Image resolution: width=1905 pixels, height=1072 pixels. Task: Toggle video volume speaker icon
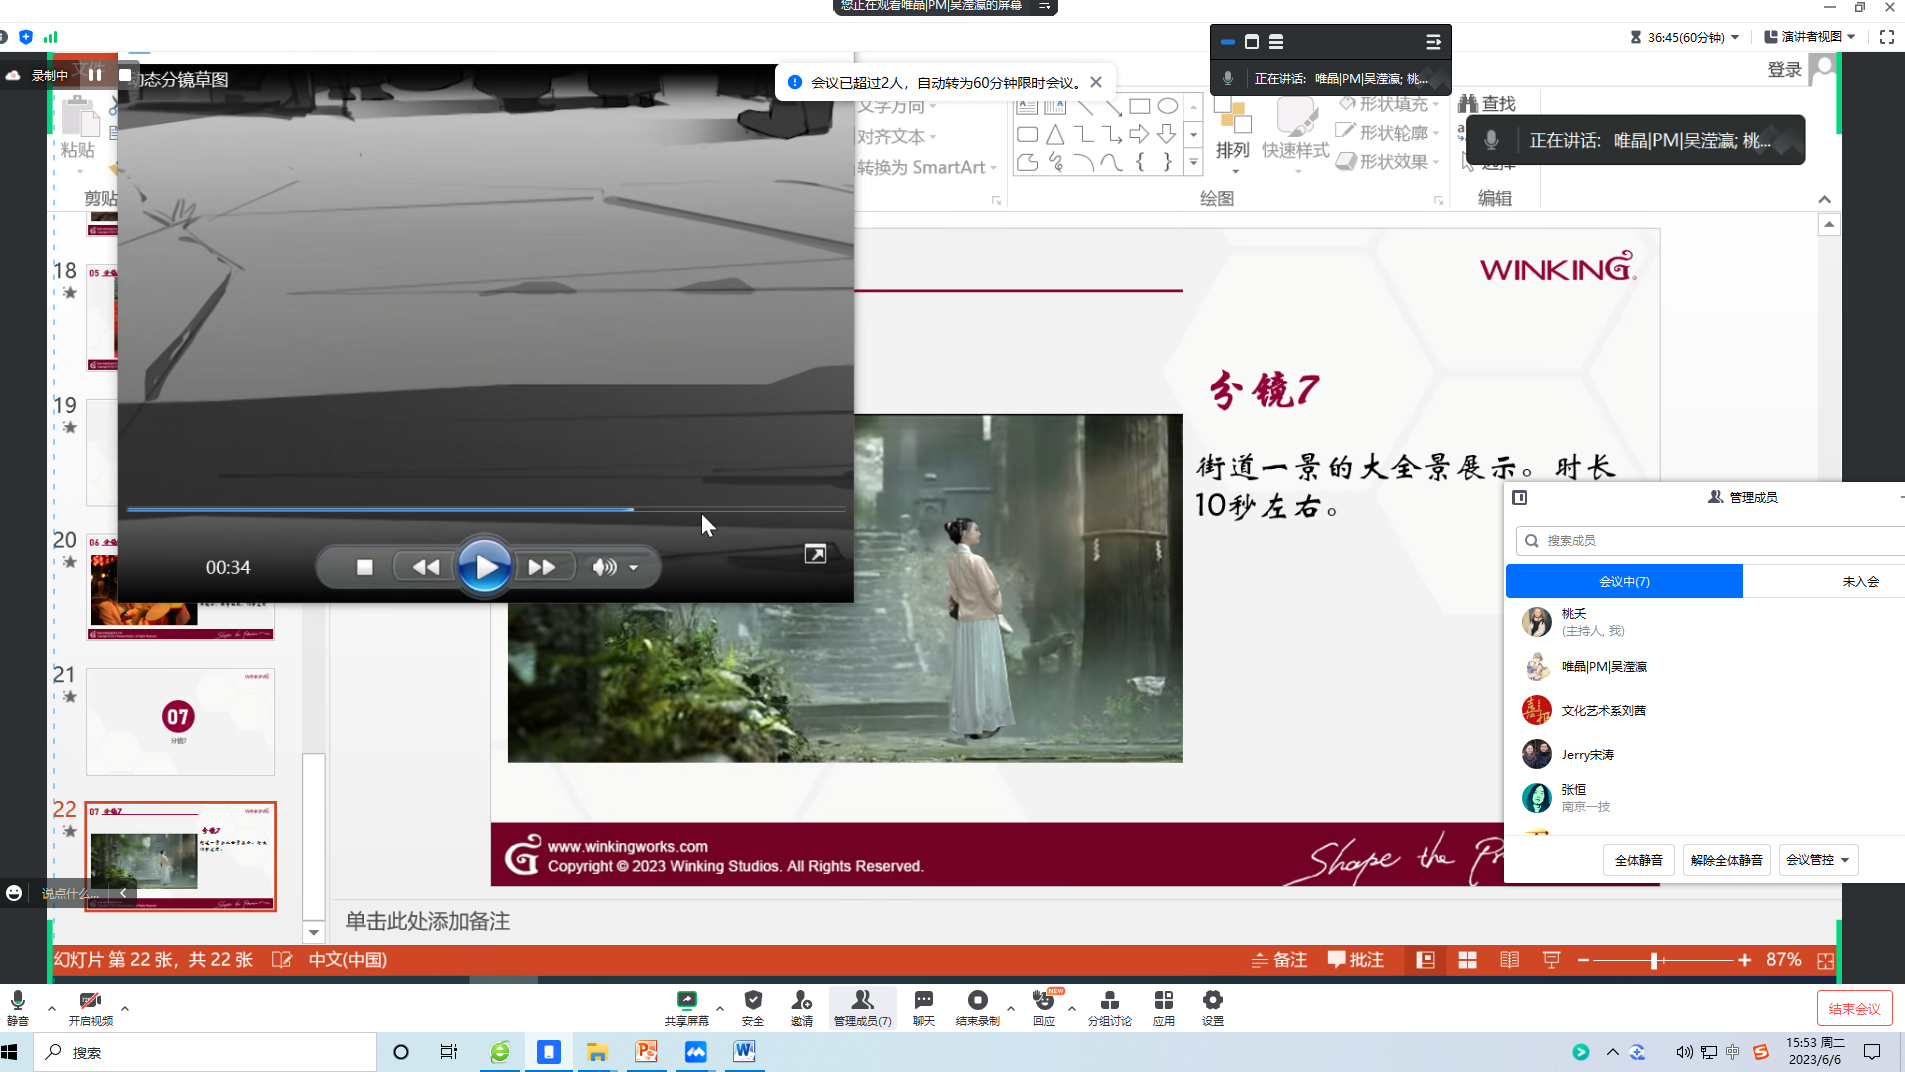pos(603,567)
